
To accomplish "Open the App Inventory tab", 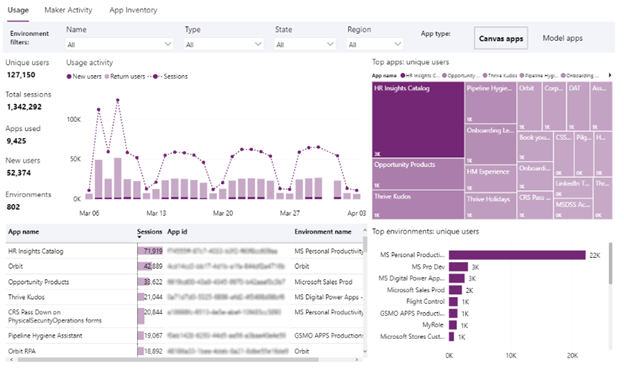I will 133,10.
